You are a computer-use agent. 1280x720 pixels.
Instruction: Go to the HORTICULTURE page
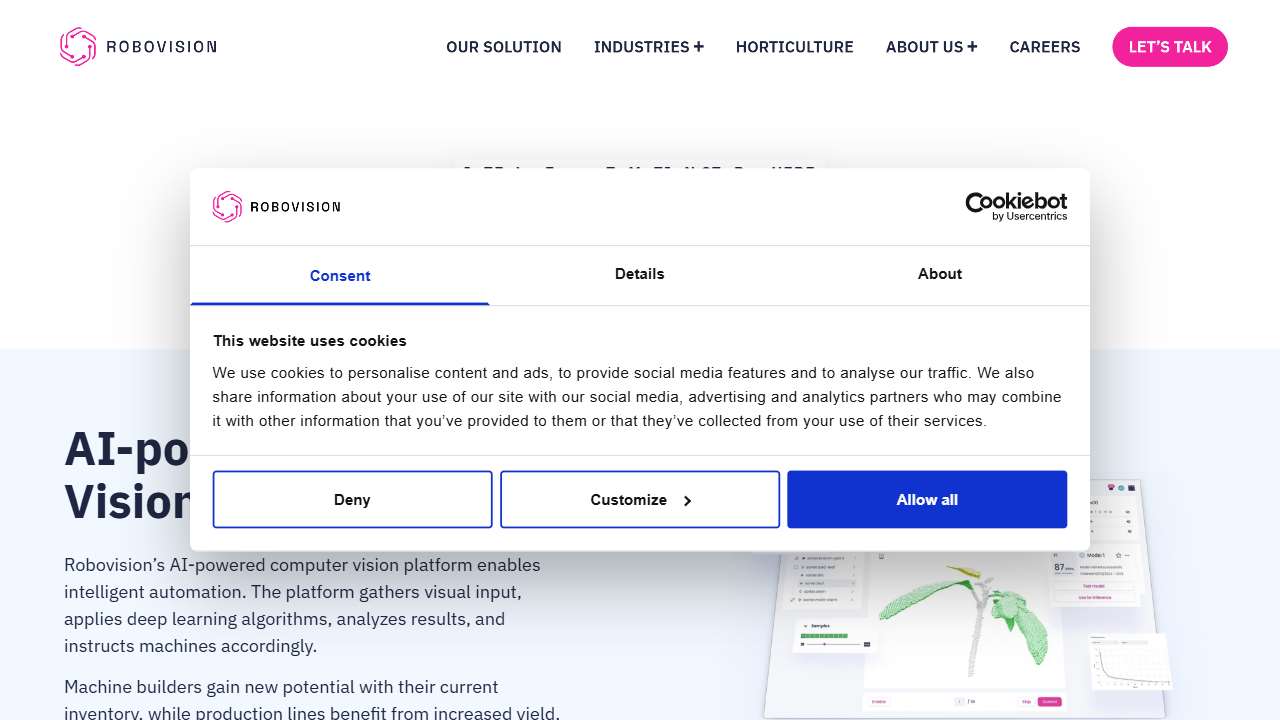click(x=794, y=47)
